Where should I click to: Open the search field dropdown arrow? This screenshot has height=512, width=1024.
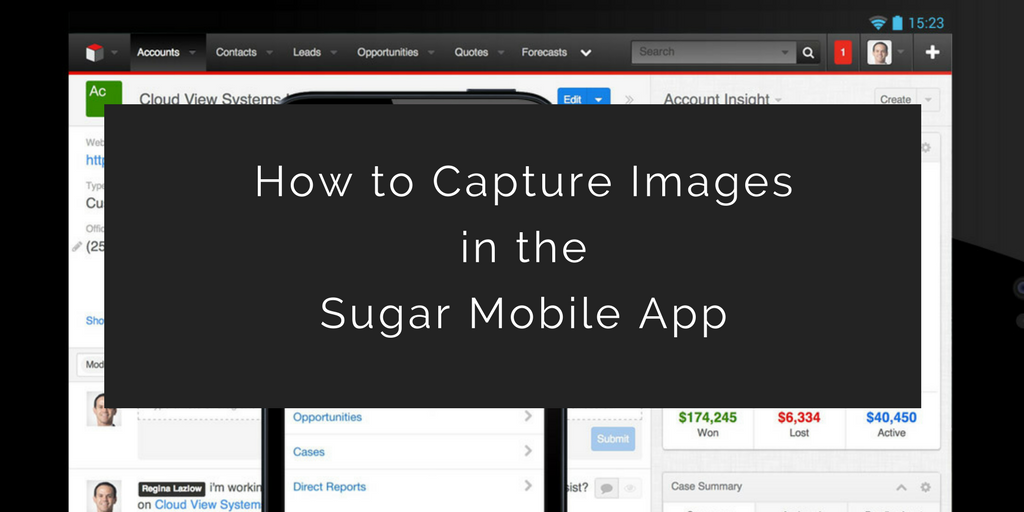click(785, 52)
